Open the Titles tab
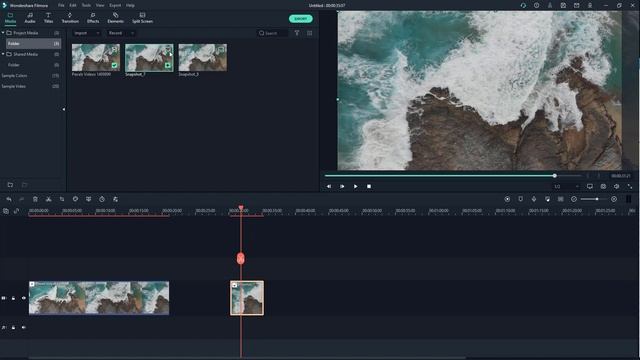Viewport: 640px width, 360px height. click(48, 18)
